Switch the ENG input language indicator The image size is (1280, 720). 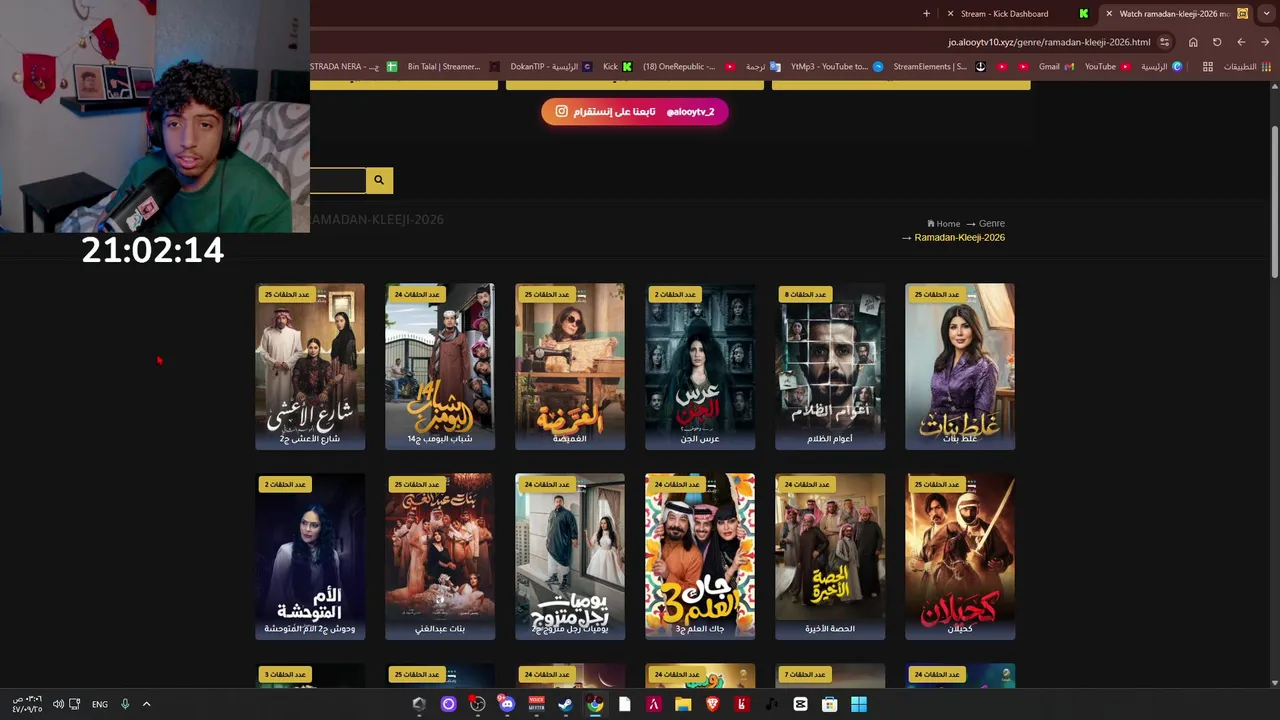tap(100, 704)
